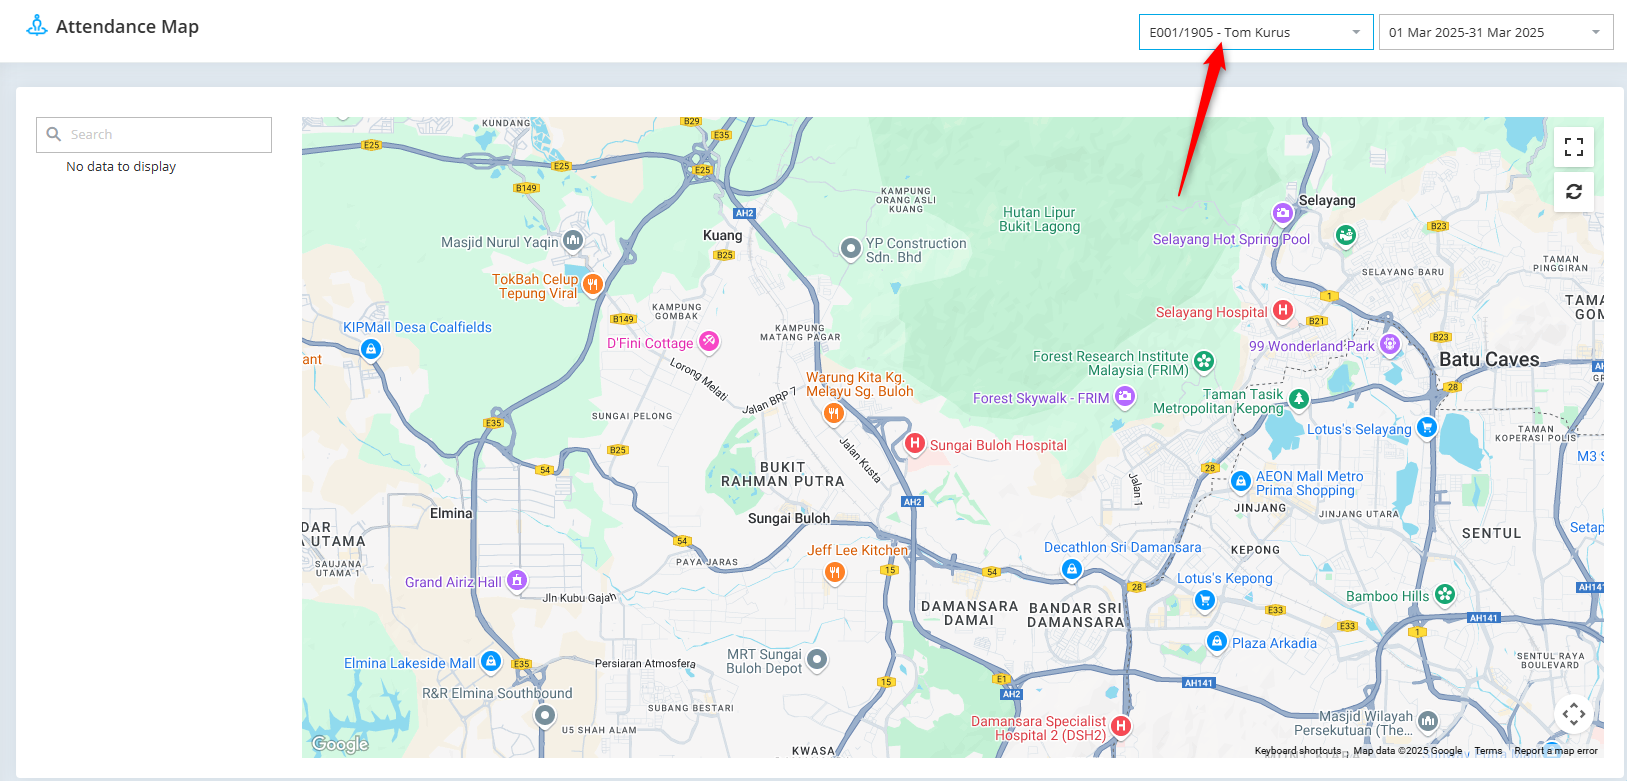1627x781 pixels.
Task: Select Jeff Lee Kitchen restaurant marker
Action: (834, 572)
